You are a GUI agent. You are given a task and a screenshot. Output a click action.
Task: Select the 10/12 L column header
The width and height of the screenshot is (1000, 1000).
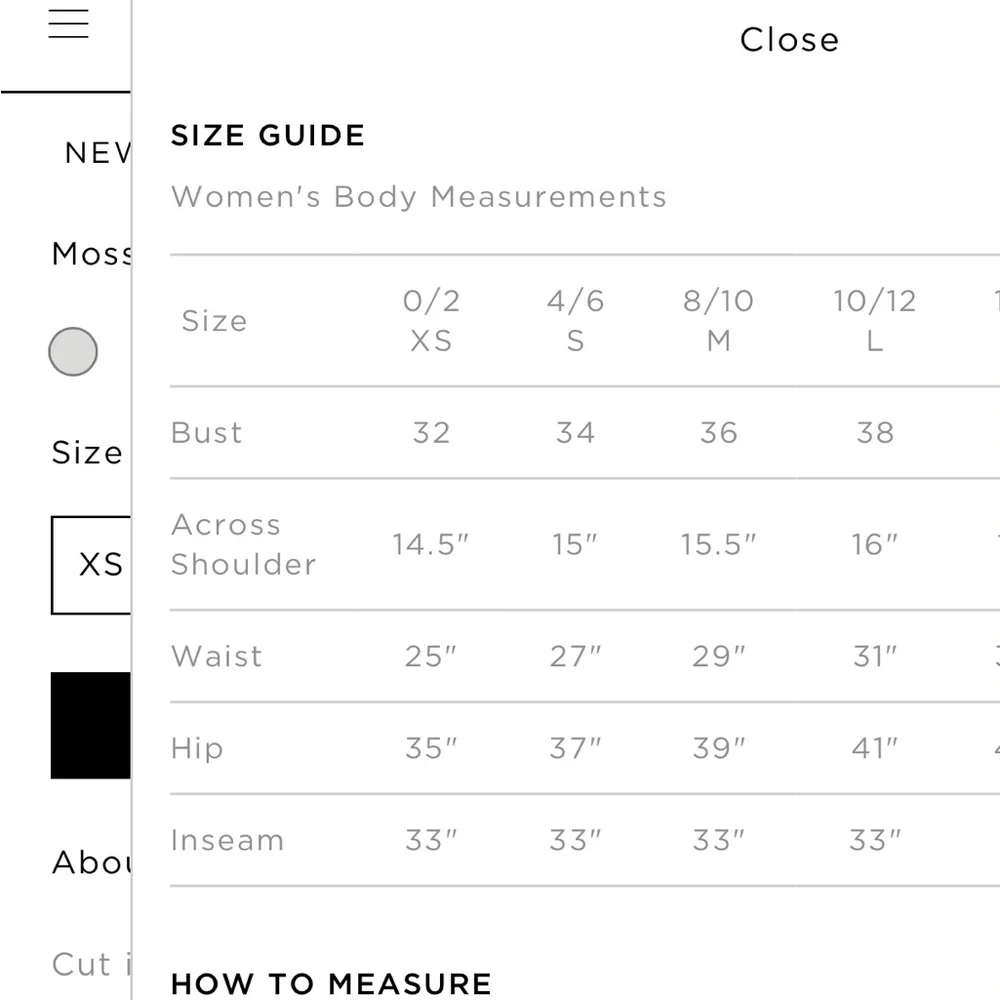[x=874, y=321]
